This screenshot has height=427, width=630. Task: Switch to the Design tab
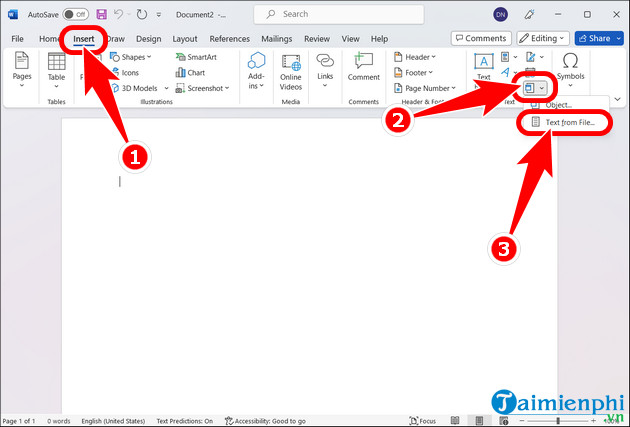[x=148, y=39]
